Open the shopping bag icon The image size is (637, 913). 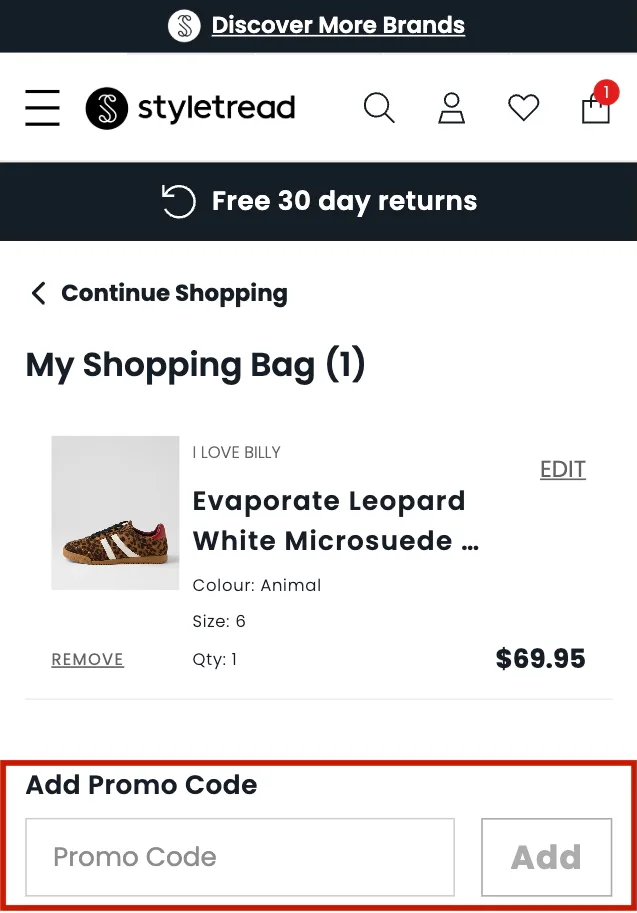[595, 109]
